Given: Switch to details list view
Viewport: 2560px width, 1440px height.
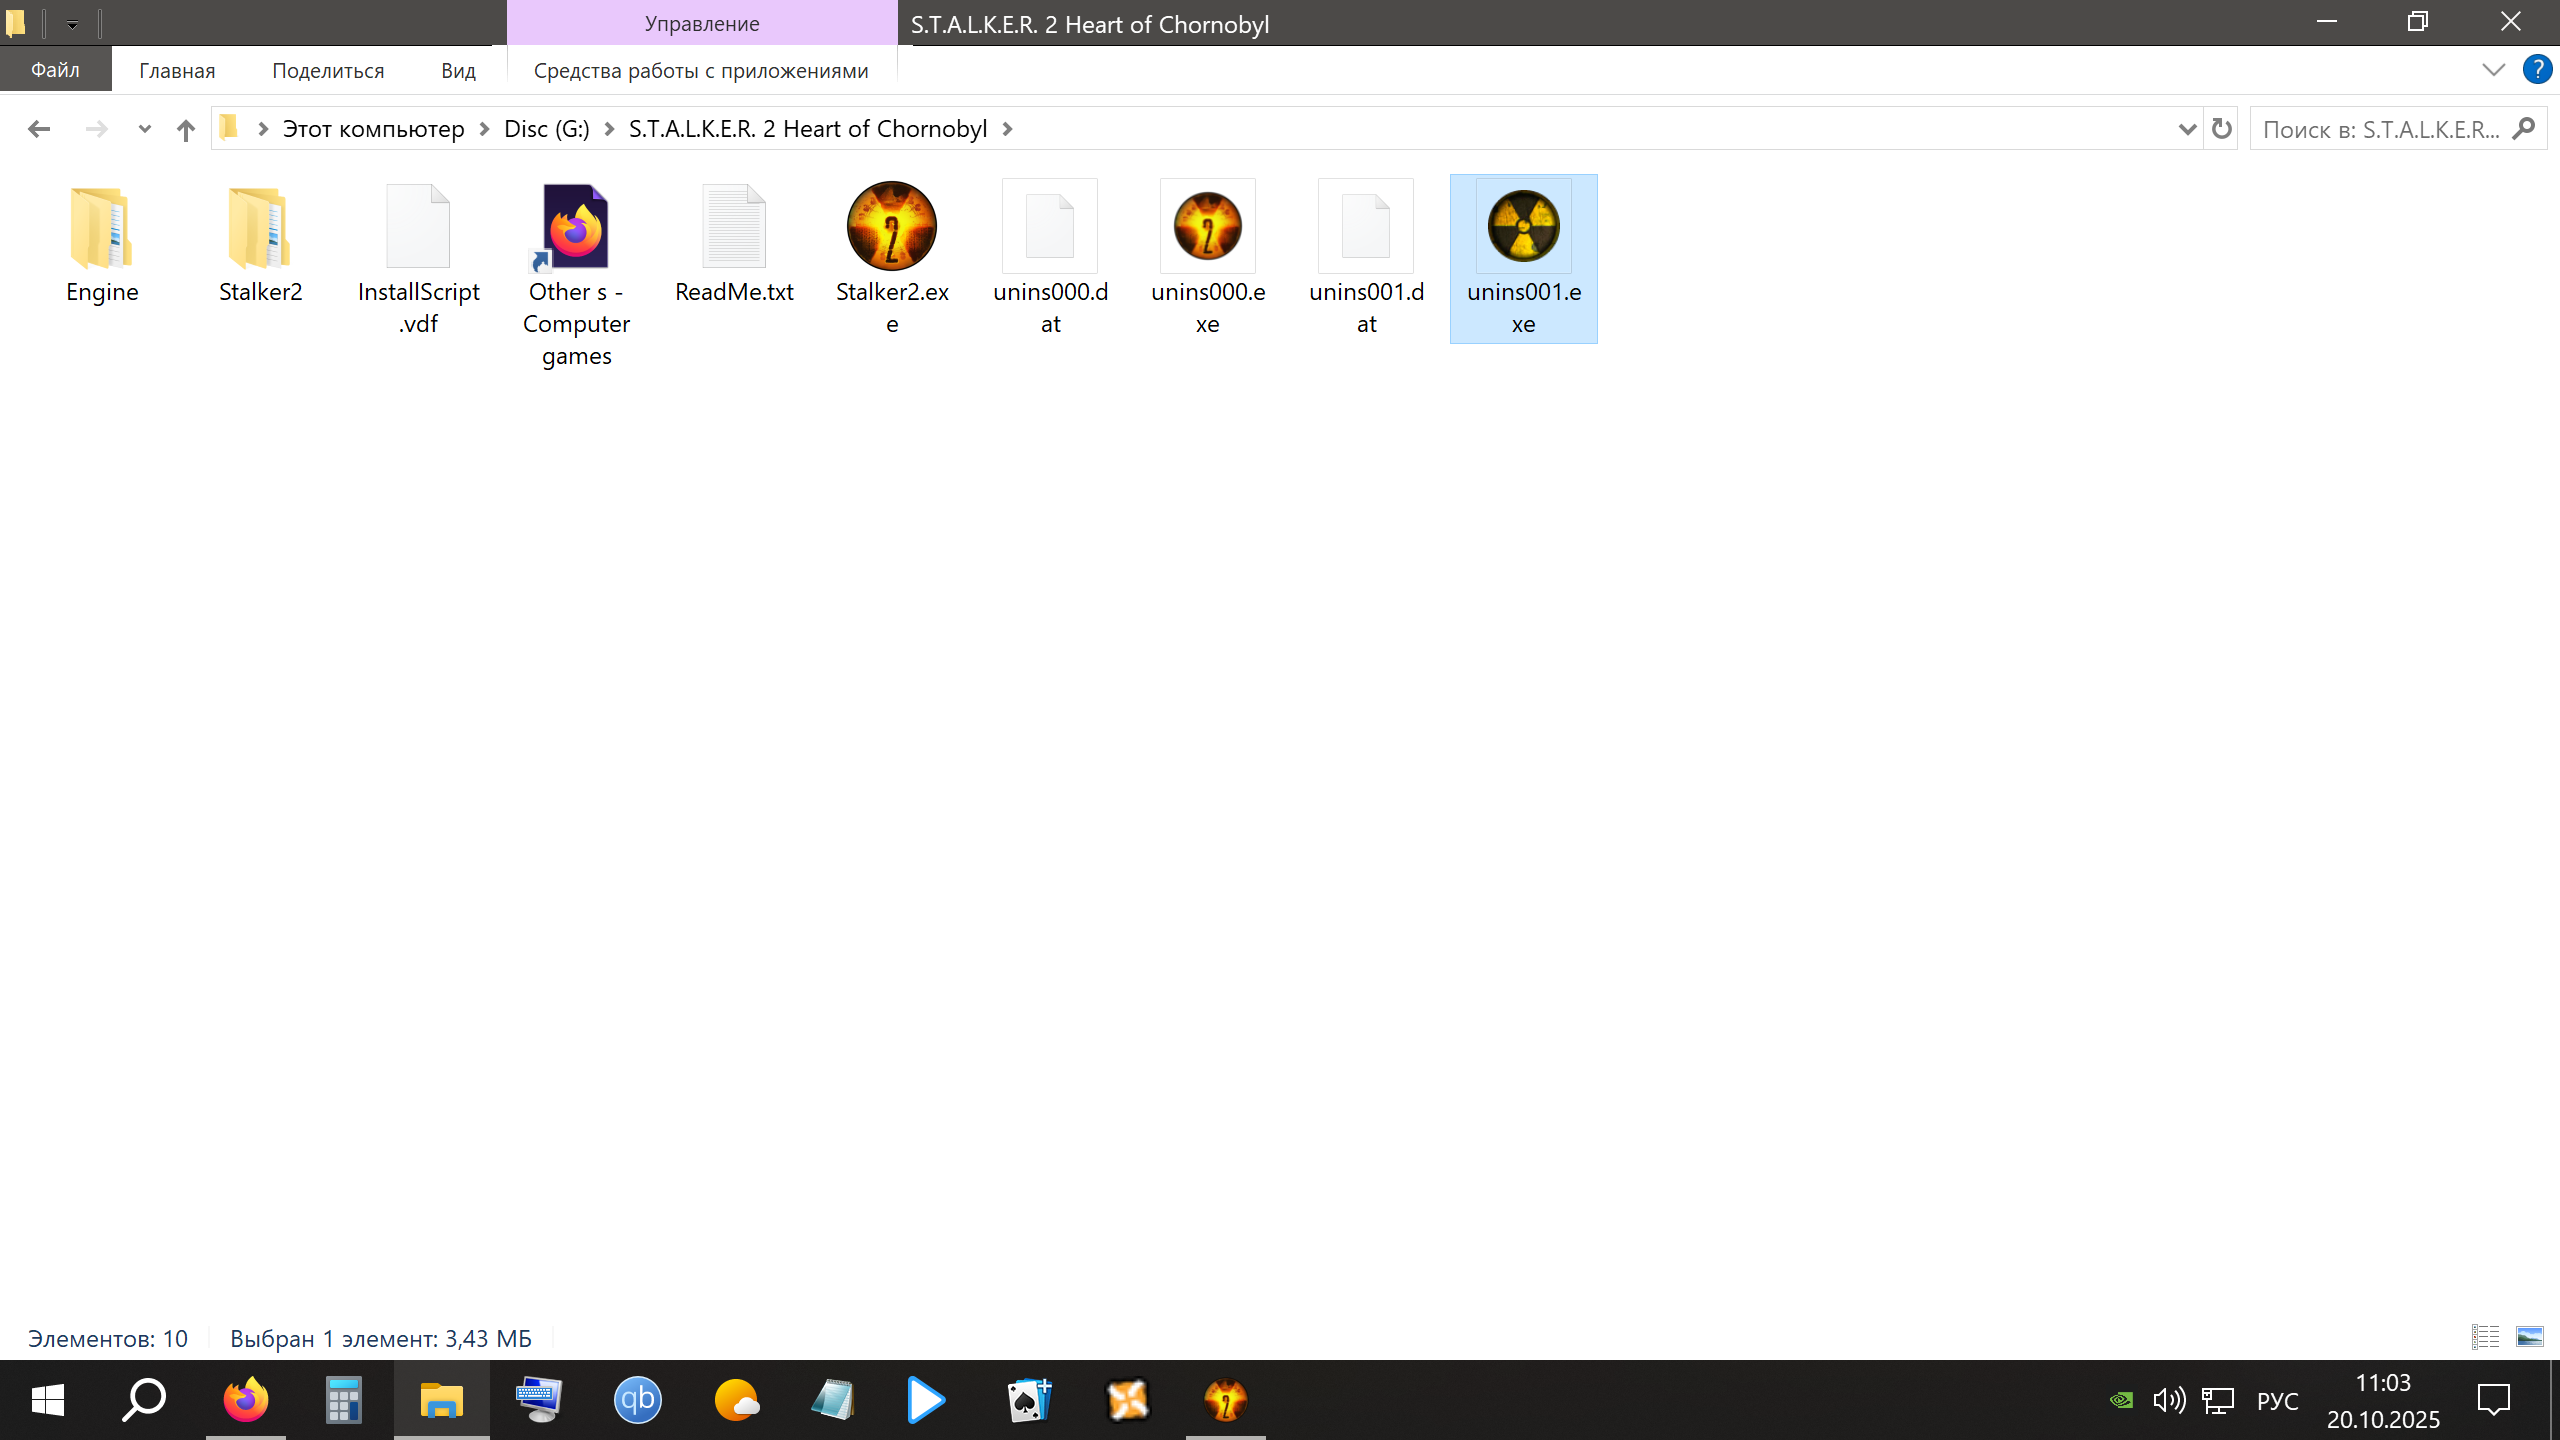Looking at the screenshot, I should (2485, 1337).
